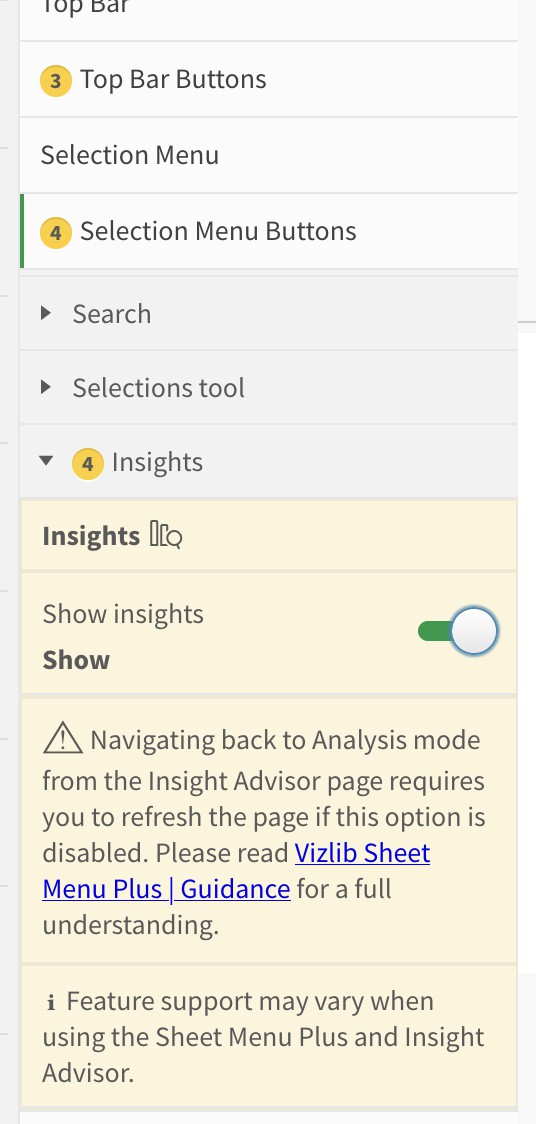Screen dimensions: 536x1124
Task: Click the Insights advisor icon beside heading
Action: (166, 535)
